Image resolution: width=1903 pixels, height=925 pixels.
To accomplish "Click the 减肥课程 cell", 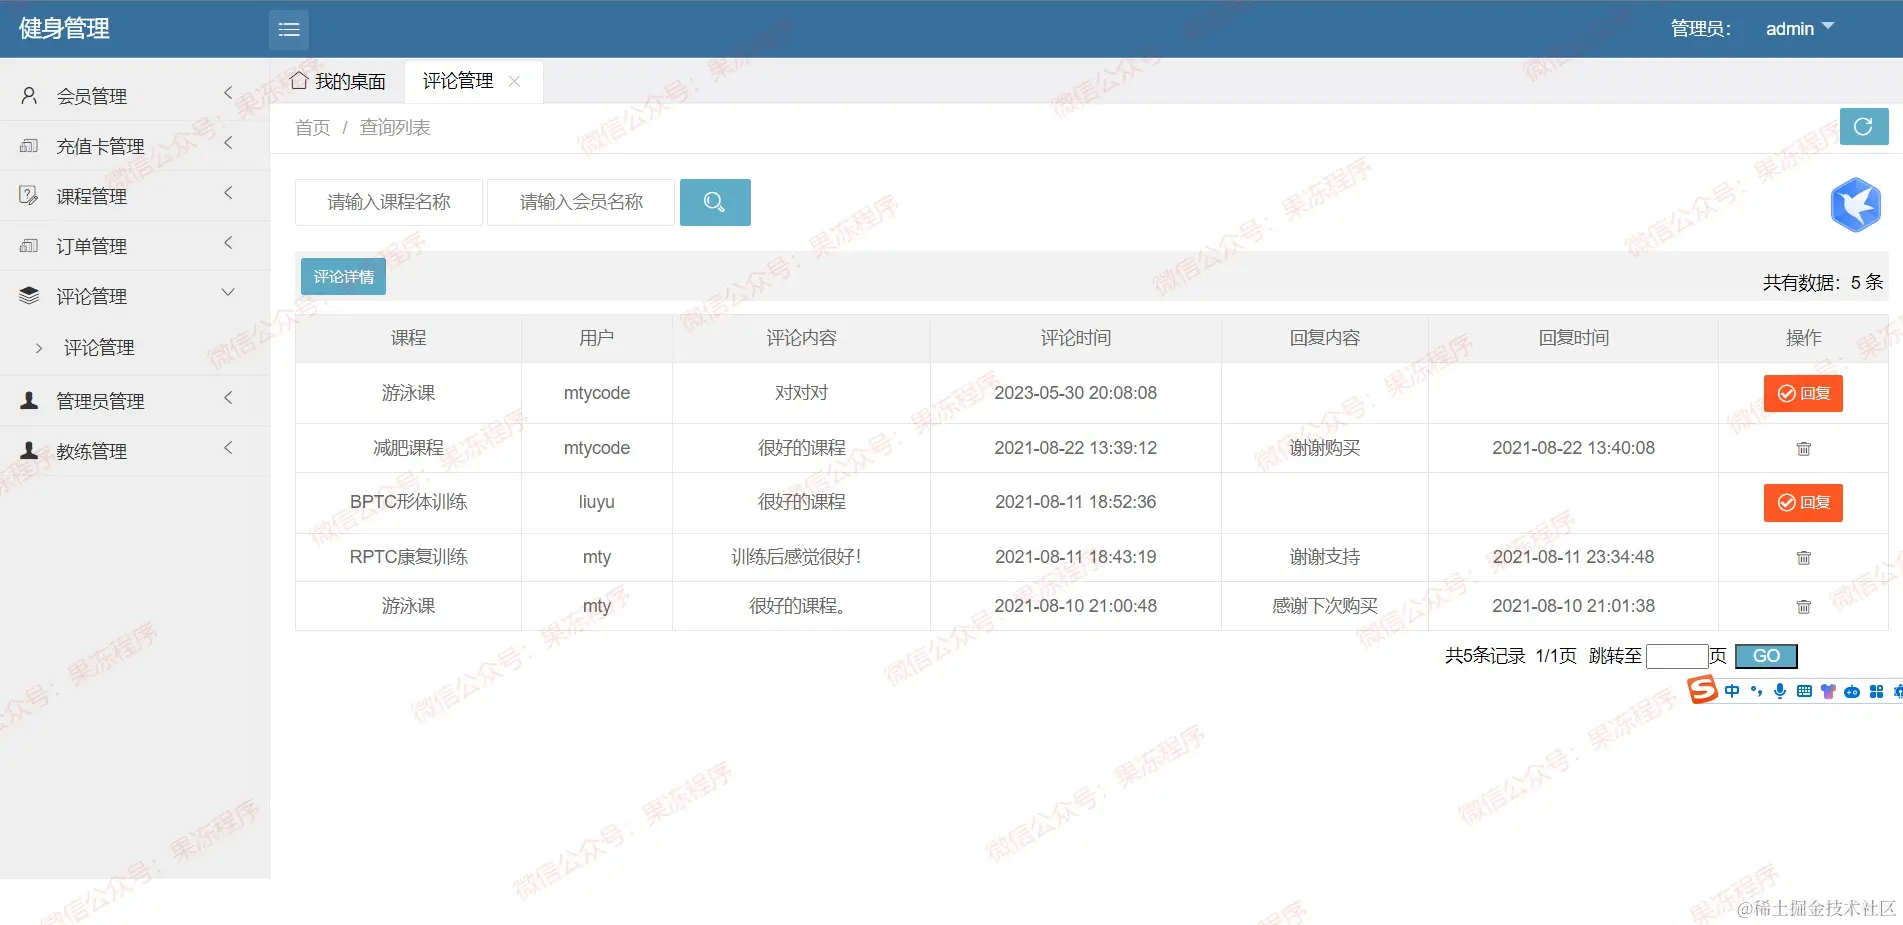I will tap(408, 448).
